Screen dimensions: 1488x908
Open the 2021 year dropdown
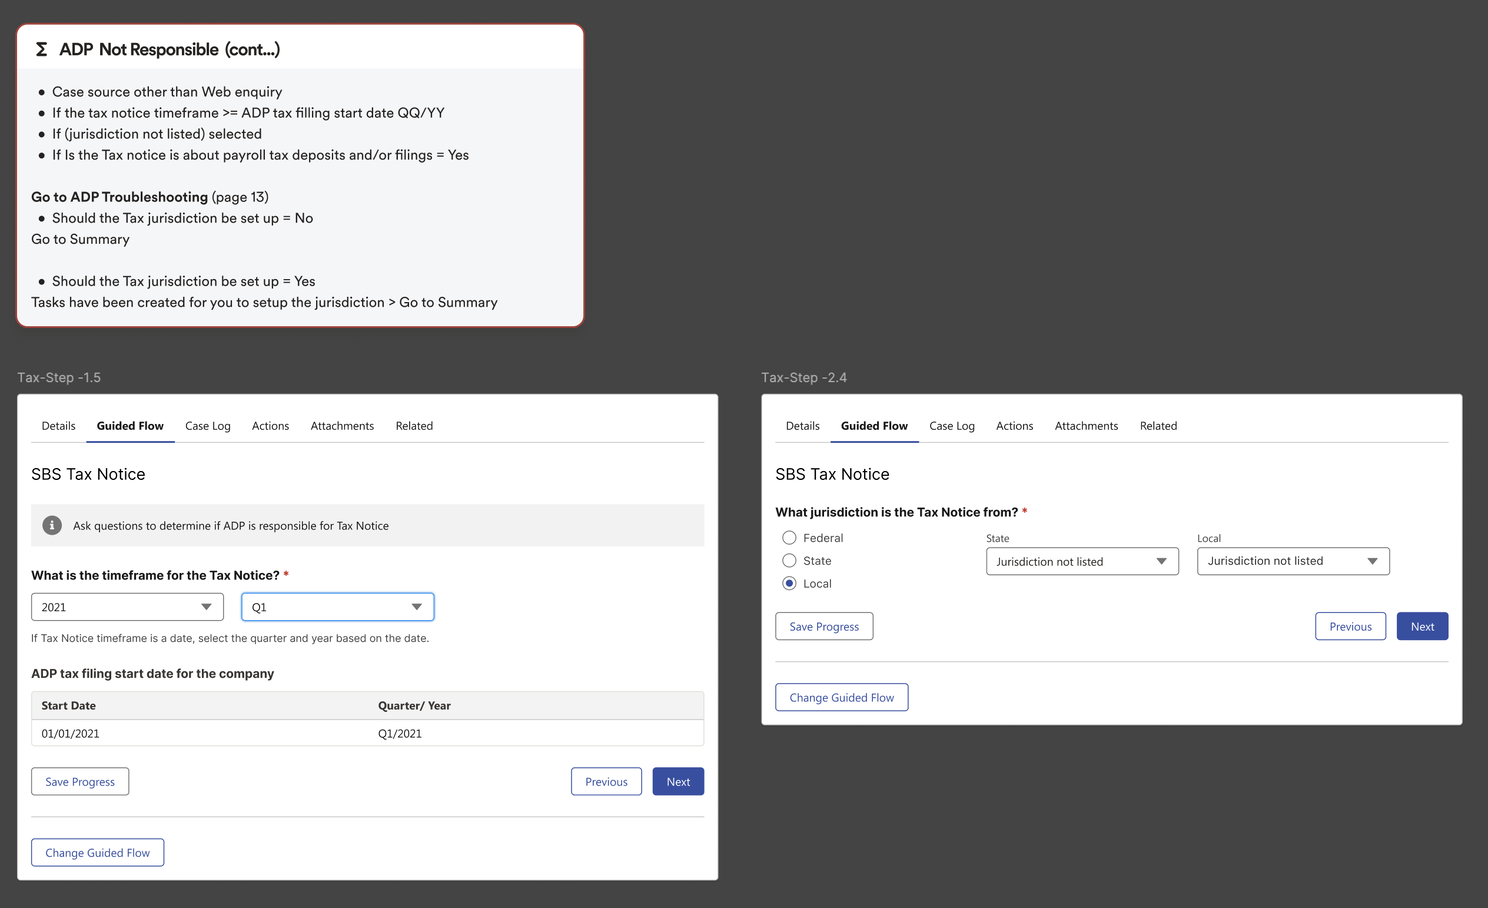[x=127, y=607]
